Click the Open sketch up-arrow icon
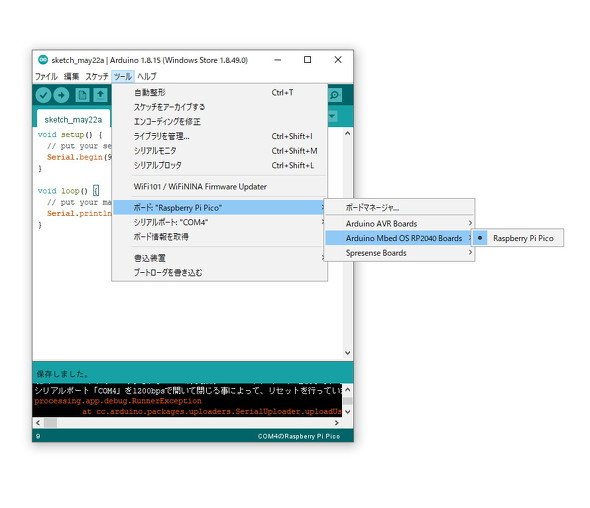Image resolution: width=590 pixels, height=508 pixels. 100,95
